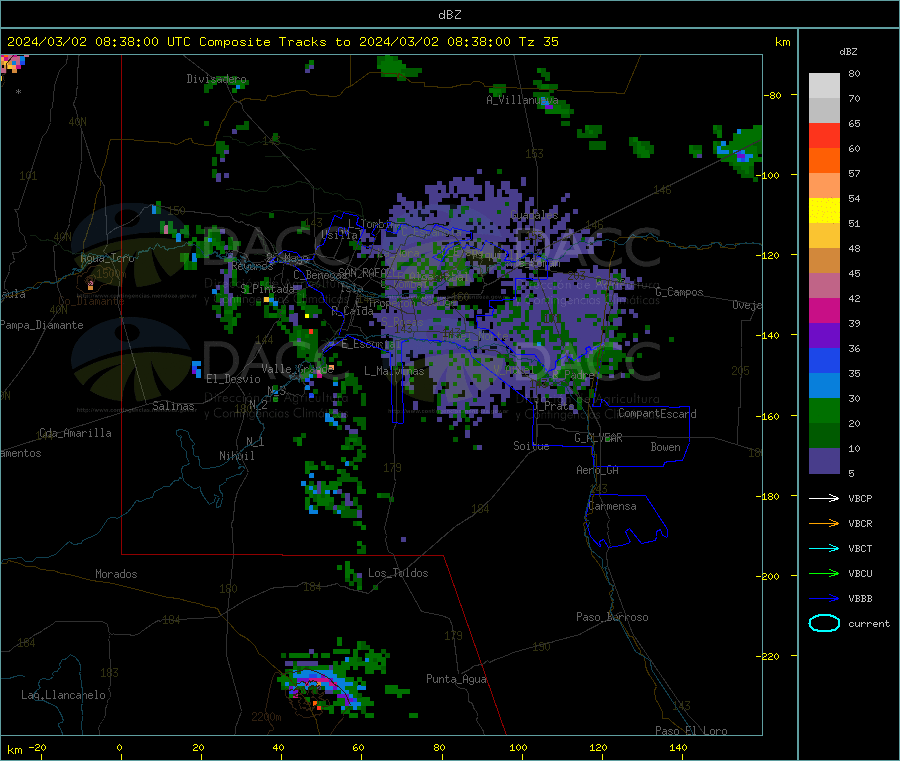Select the slate purple swatch above 5

pyautogui.click(x=824, y=461)
